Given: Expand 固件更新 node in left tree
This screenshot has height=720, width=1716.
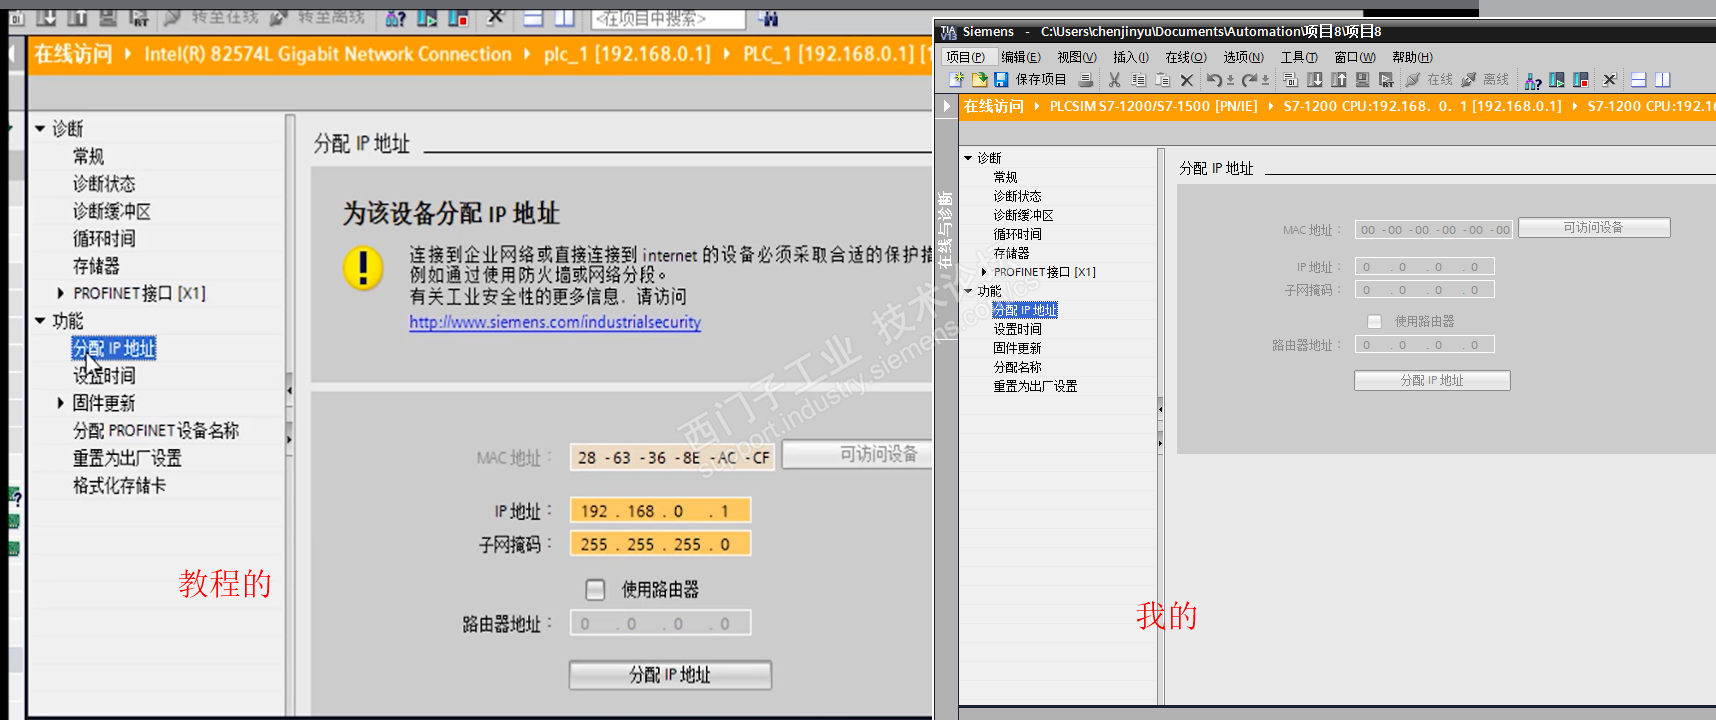Looking at the screenshot, I should pos(60,403).
